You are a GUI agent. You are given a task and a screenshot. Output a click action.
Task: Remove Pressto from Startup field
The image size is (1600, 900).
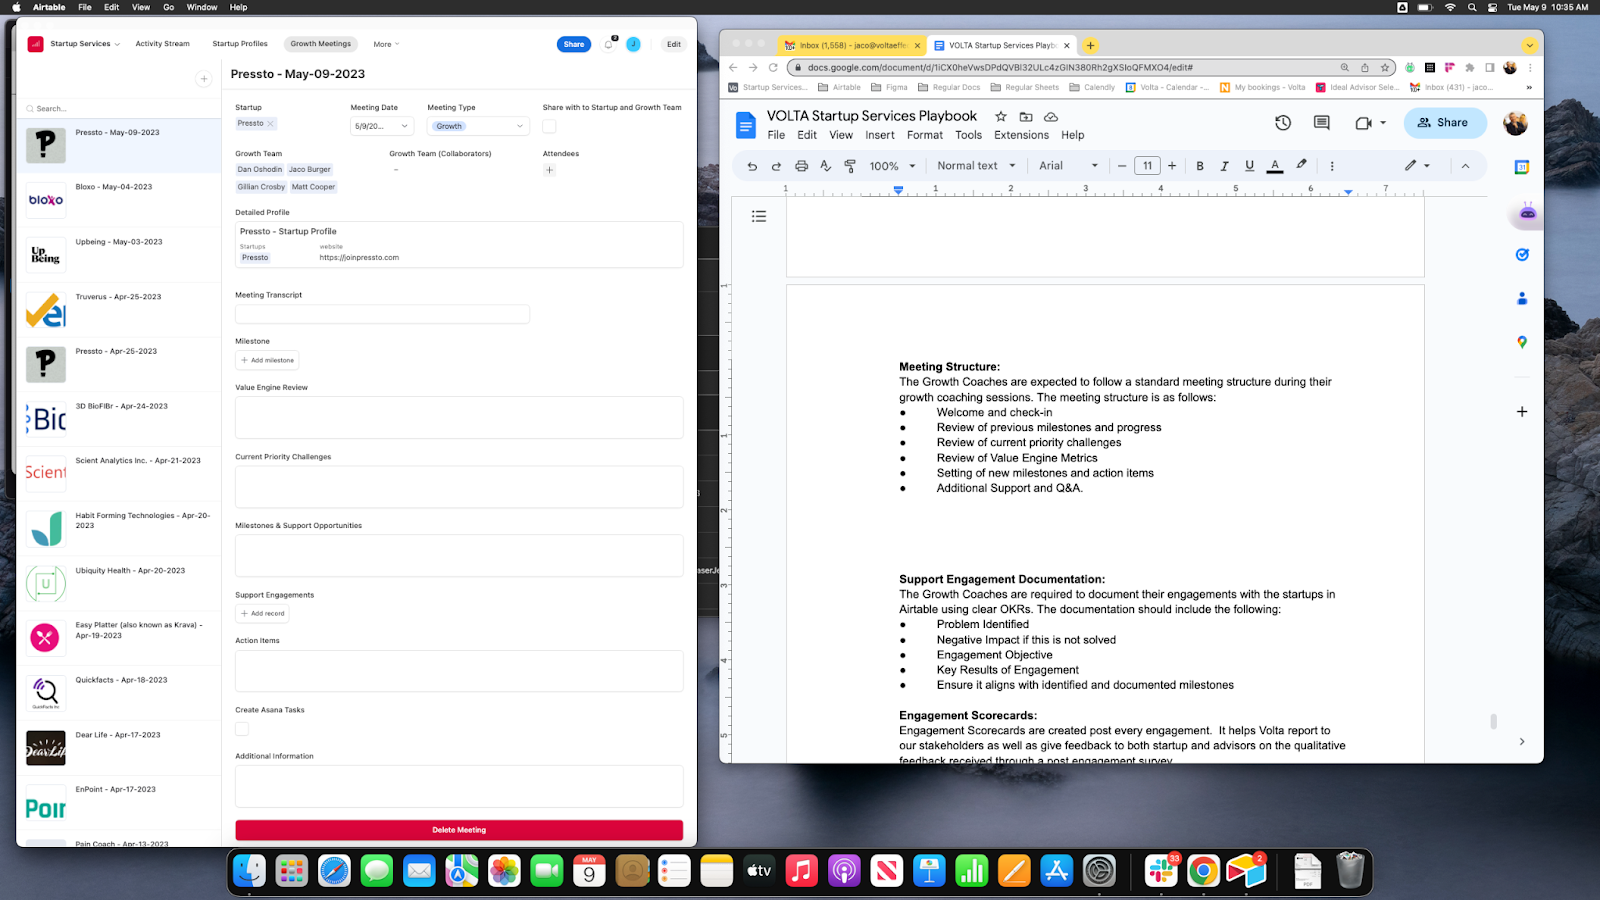pyautogui.click(x=270, y=124)
